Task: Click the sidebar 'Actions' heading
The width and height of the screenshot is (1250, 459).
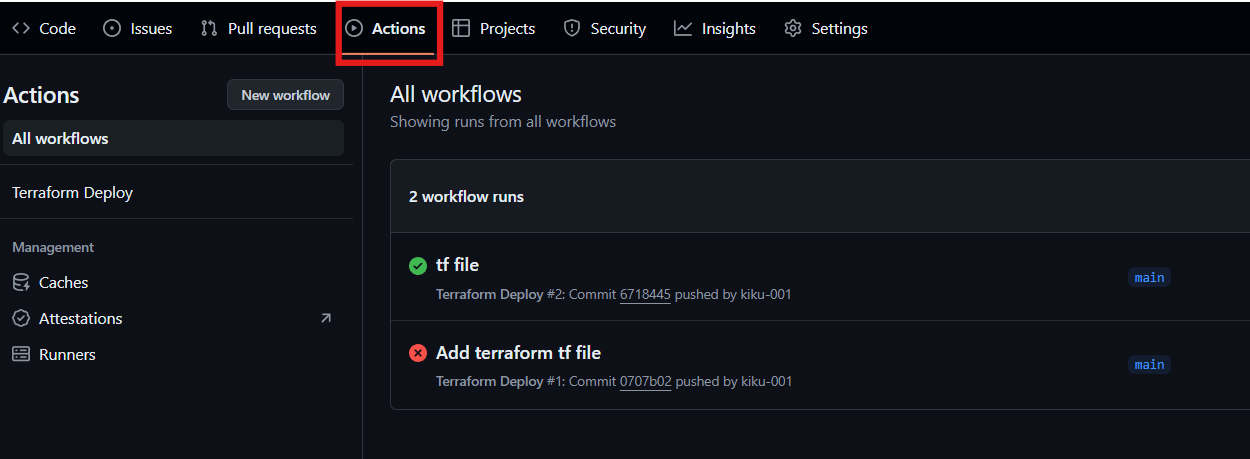Action: (x=41, y=95)
